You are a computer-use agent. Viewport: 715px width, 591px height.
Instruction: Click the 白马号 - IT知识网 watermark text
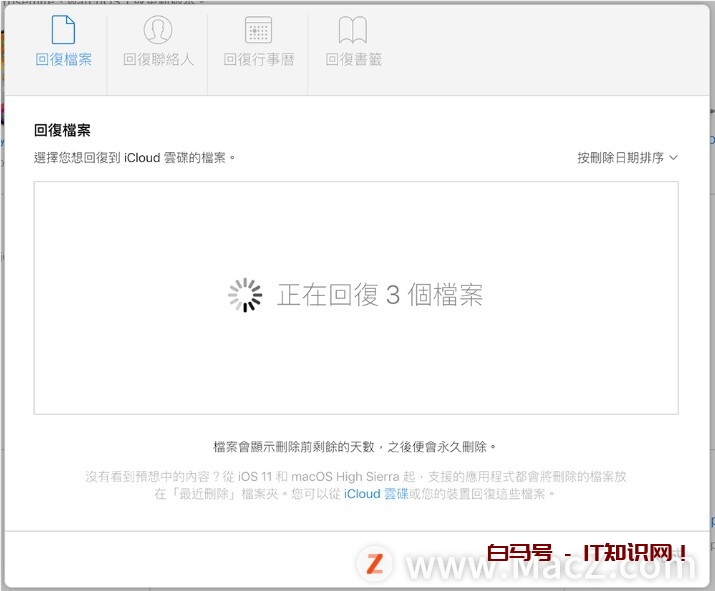click(587, 553)
